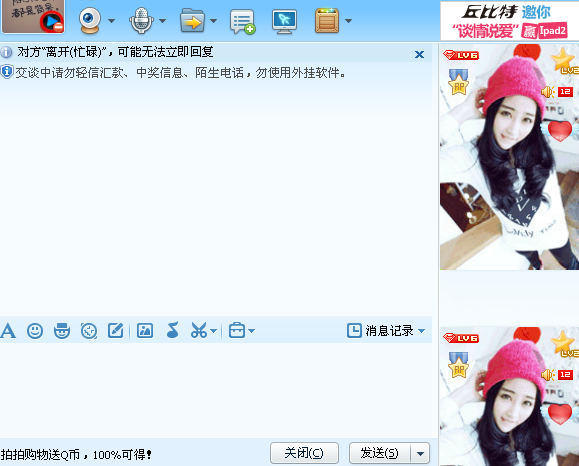Click inside the message input box
Viewport: 579px width, 466px height.
click(x=216, y=390)
